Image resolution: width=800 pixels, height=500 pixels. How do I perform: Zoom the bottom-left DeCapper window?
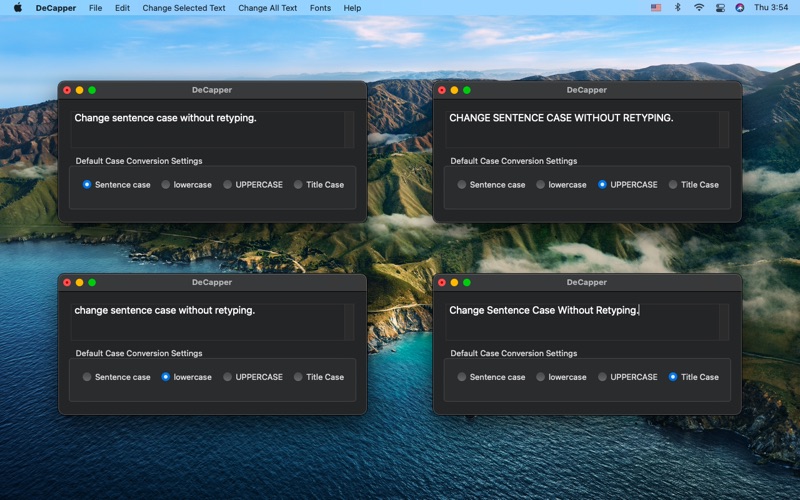click(x=92, y=282)
